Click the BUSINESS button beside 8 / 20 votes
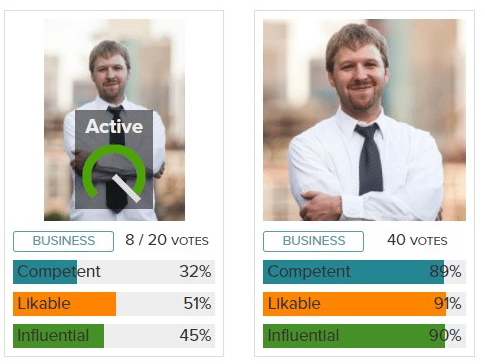485x364 pixels. (63, 241)
